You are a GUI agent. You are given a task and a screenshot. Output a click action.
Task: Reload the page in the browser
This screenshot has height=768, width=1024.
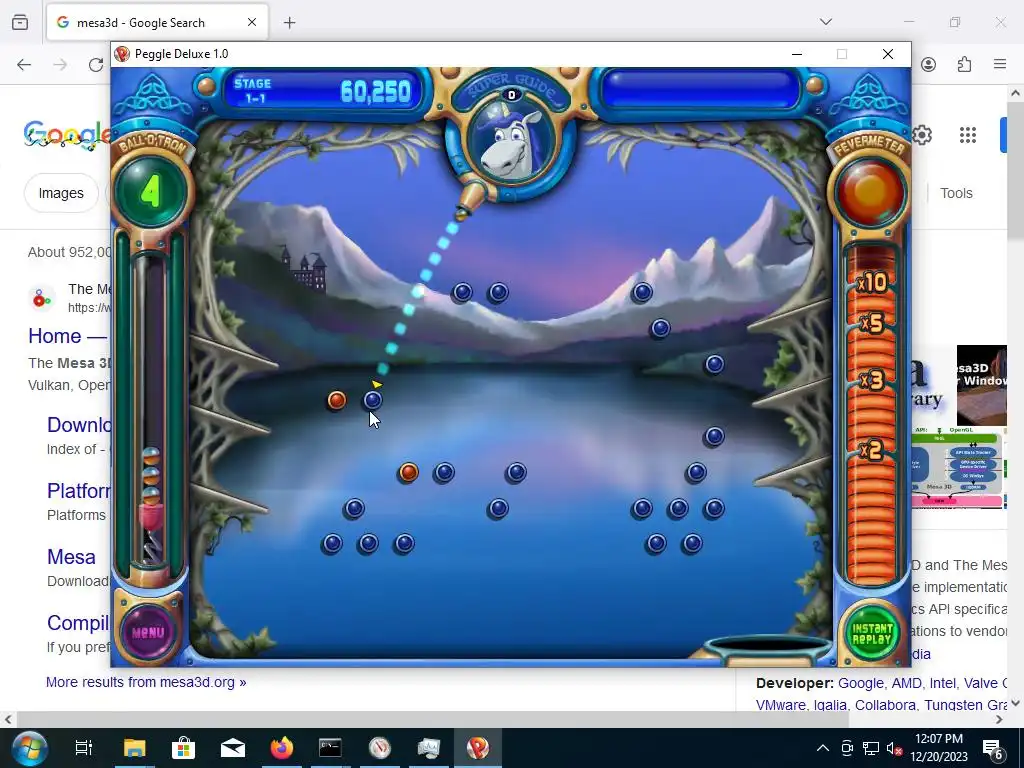[96, 64]
